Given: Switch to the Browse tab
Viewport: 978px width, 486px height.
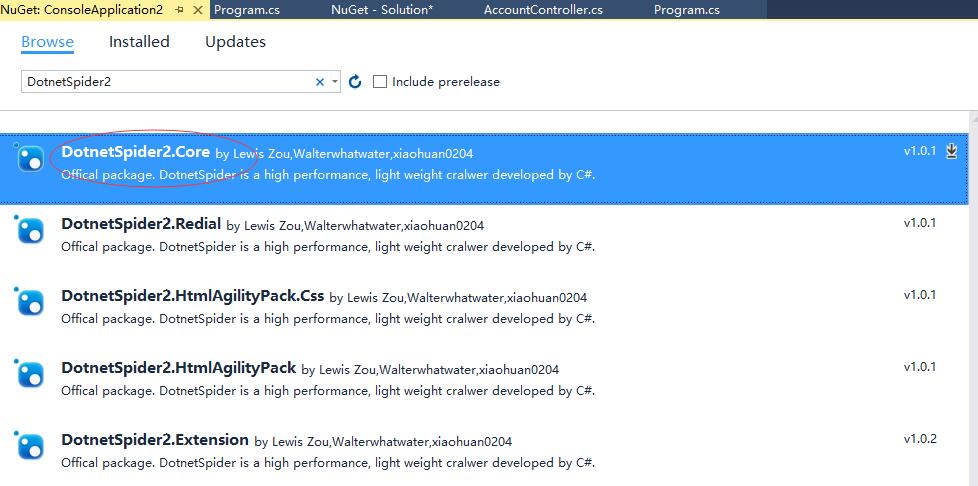Looking at the screenshot, I should (47, 42).
